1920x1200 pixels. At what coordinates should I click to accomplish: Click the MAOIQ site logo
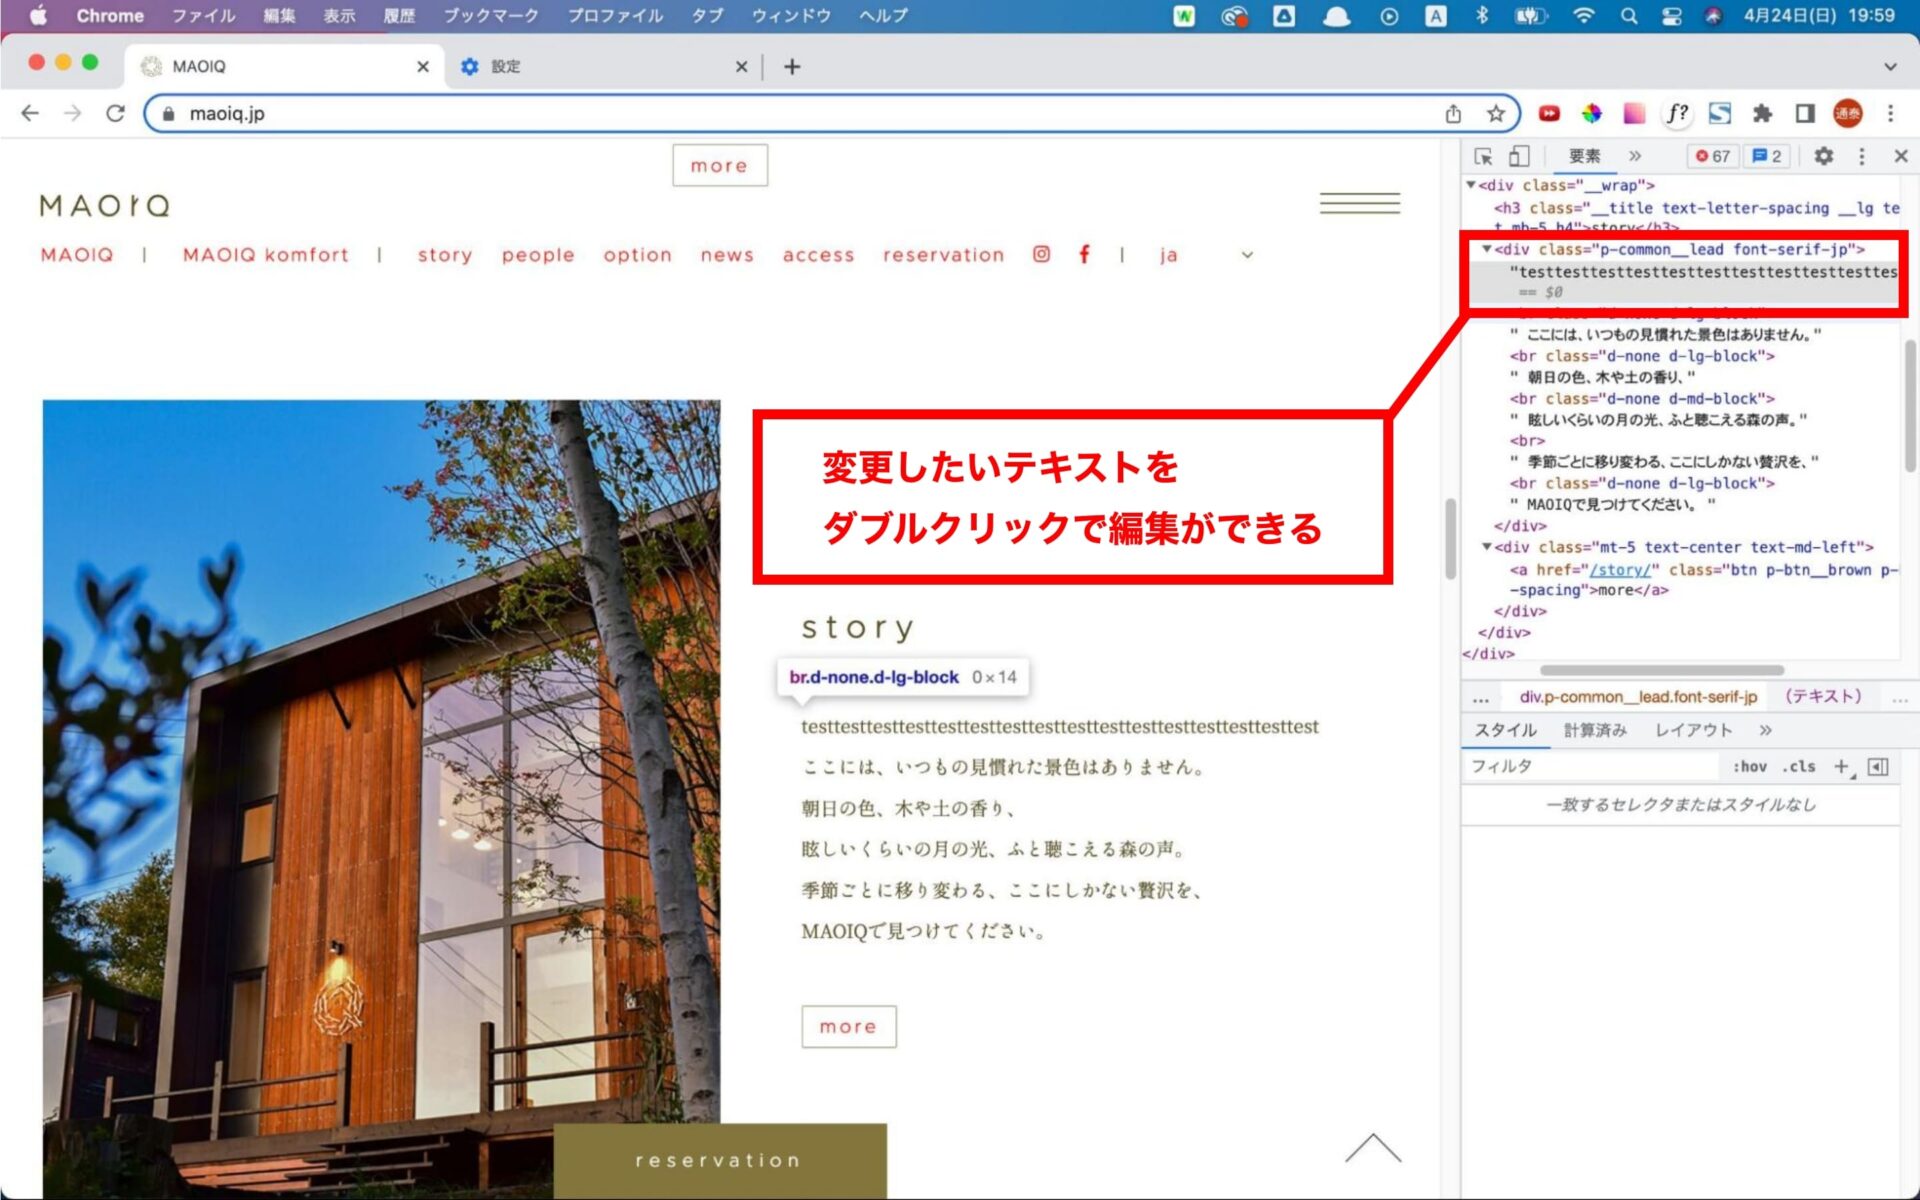[x=105, y=206]
